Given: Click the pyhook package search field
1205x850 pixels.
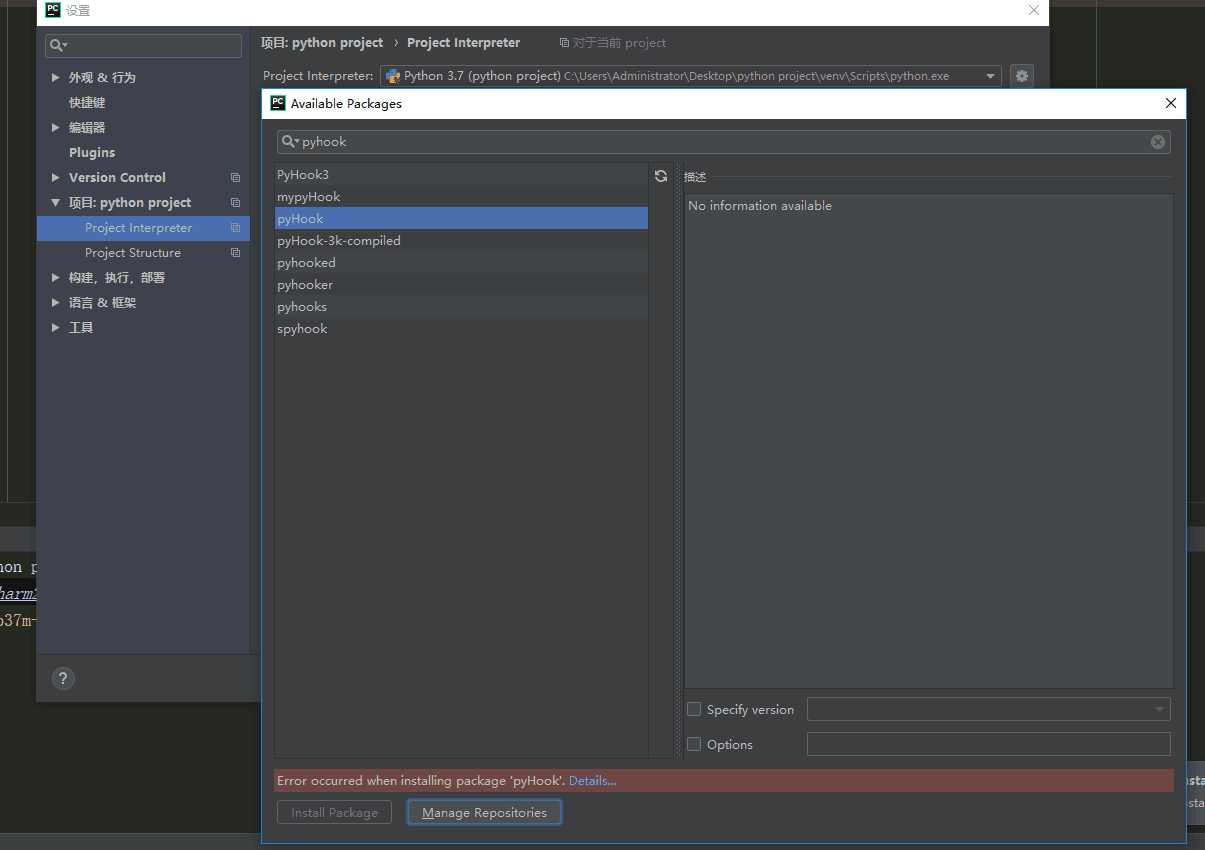Looking at the screenshot, I should pos(723,142).
